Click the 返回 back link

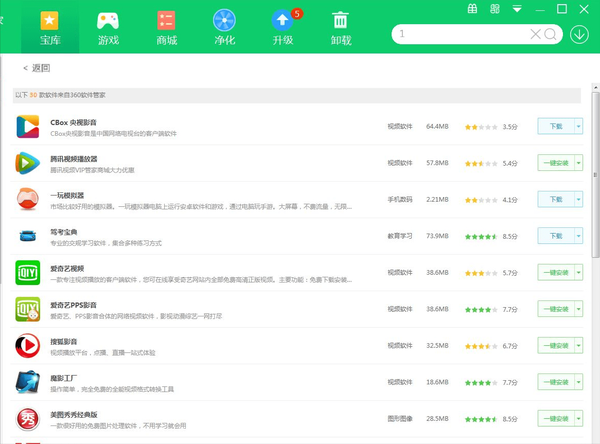37,68
